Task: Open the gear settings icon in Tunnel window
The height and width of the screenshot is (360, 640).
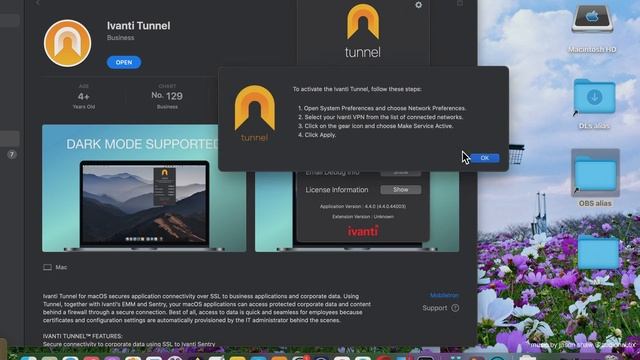Action: tap(418, 5)
